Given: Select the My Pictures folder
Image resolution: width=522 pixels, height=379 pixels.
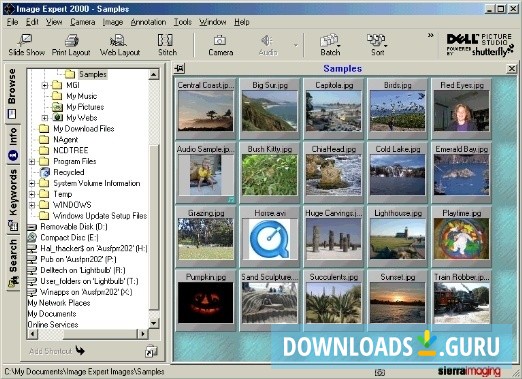Looking at the screenshot, I should (x=85, y=107).
